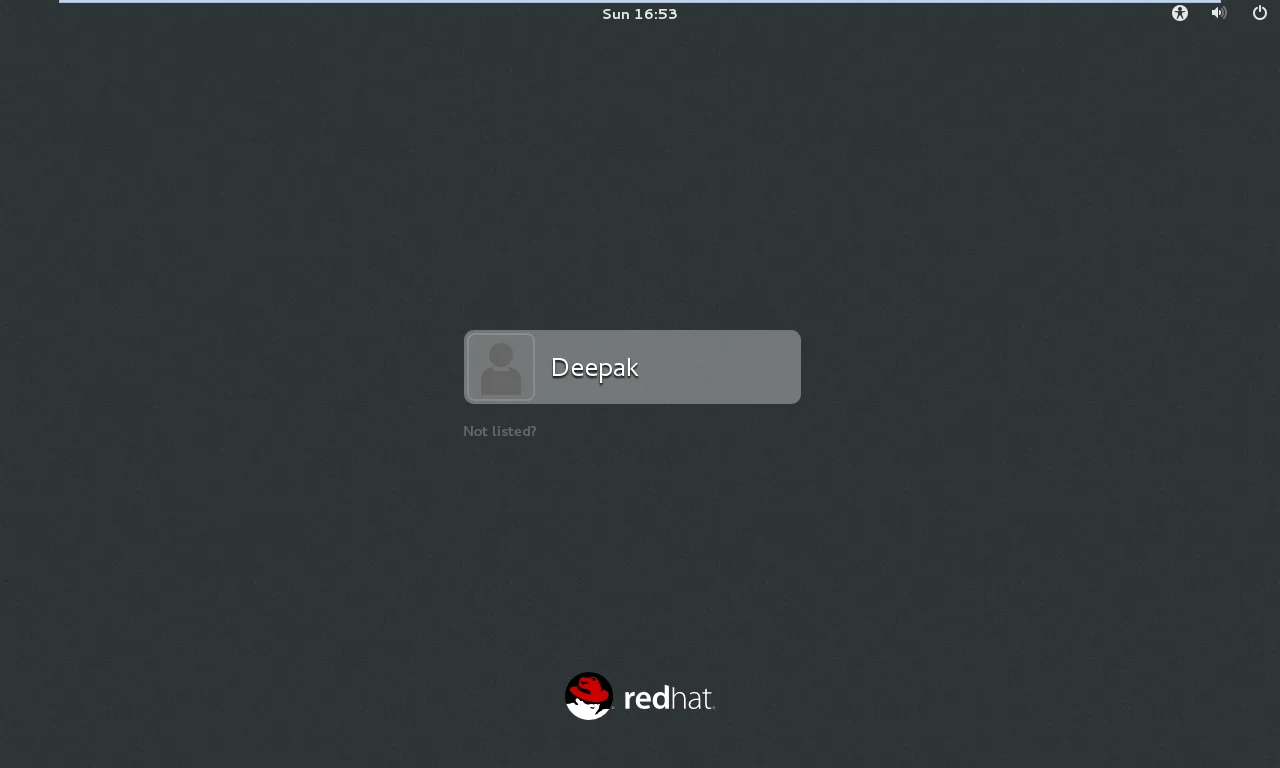Open the clock showing Sun 16:53
This screenshot has width=1280, height=768.
pyautogui.click(x=640, y=14)
